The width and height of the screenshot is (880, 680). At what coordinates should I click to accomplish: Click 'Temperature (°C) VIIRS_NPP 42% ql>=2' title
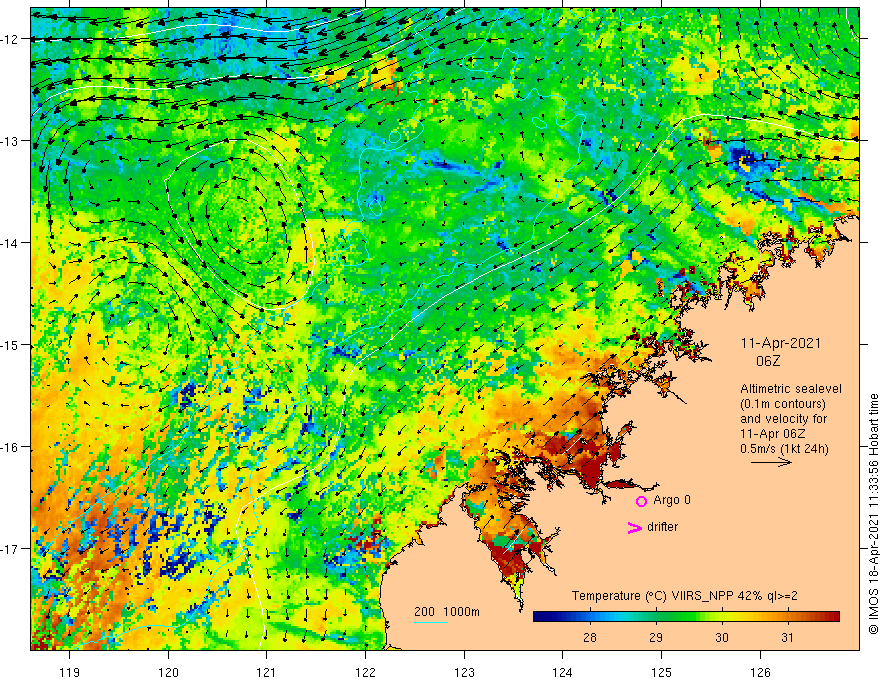coord(684,596)
